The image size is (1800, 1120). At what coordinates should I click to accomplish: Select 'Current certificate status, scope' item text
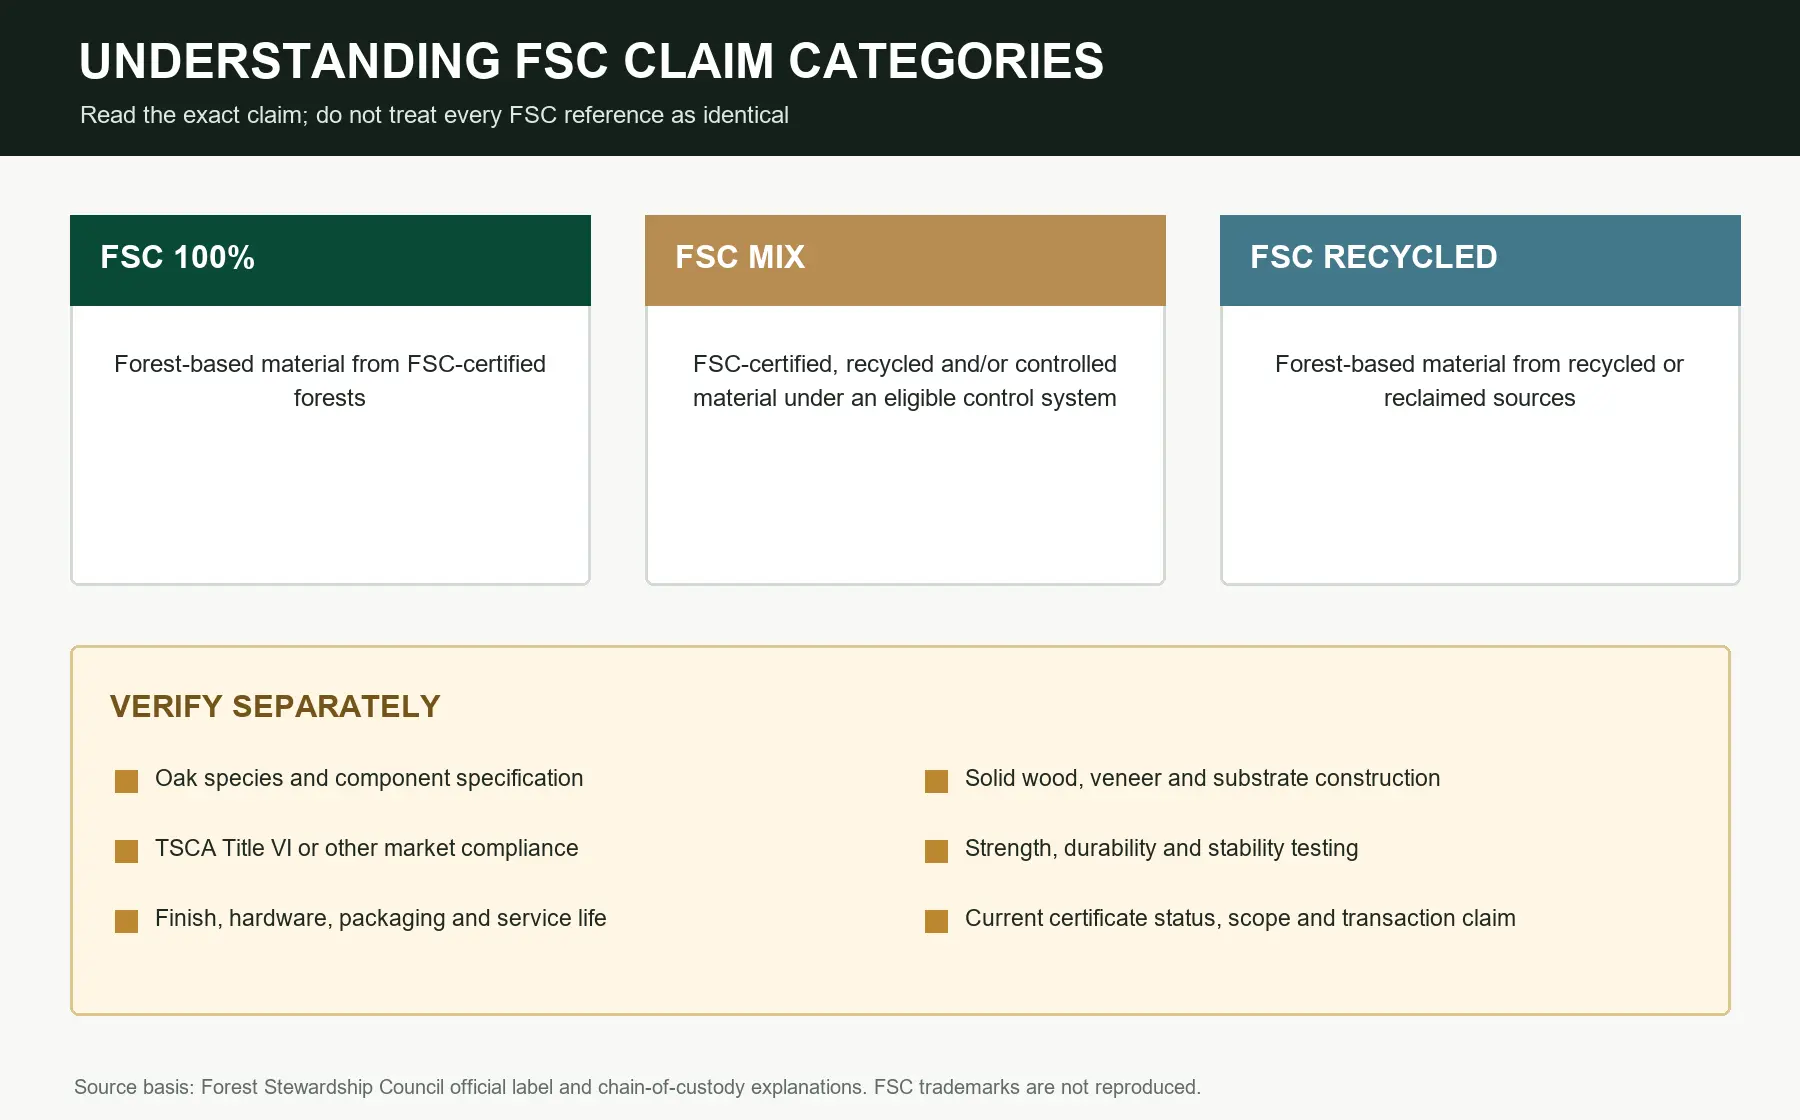[x=1240, y=918]
